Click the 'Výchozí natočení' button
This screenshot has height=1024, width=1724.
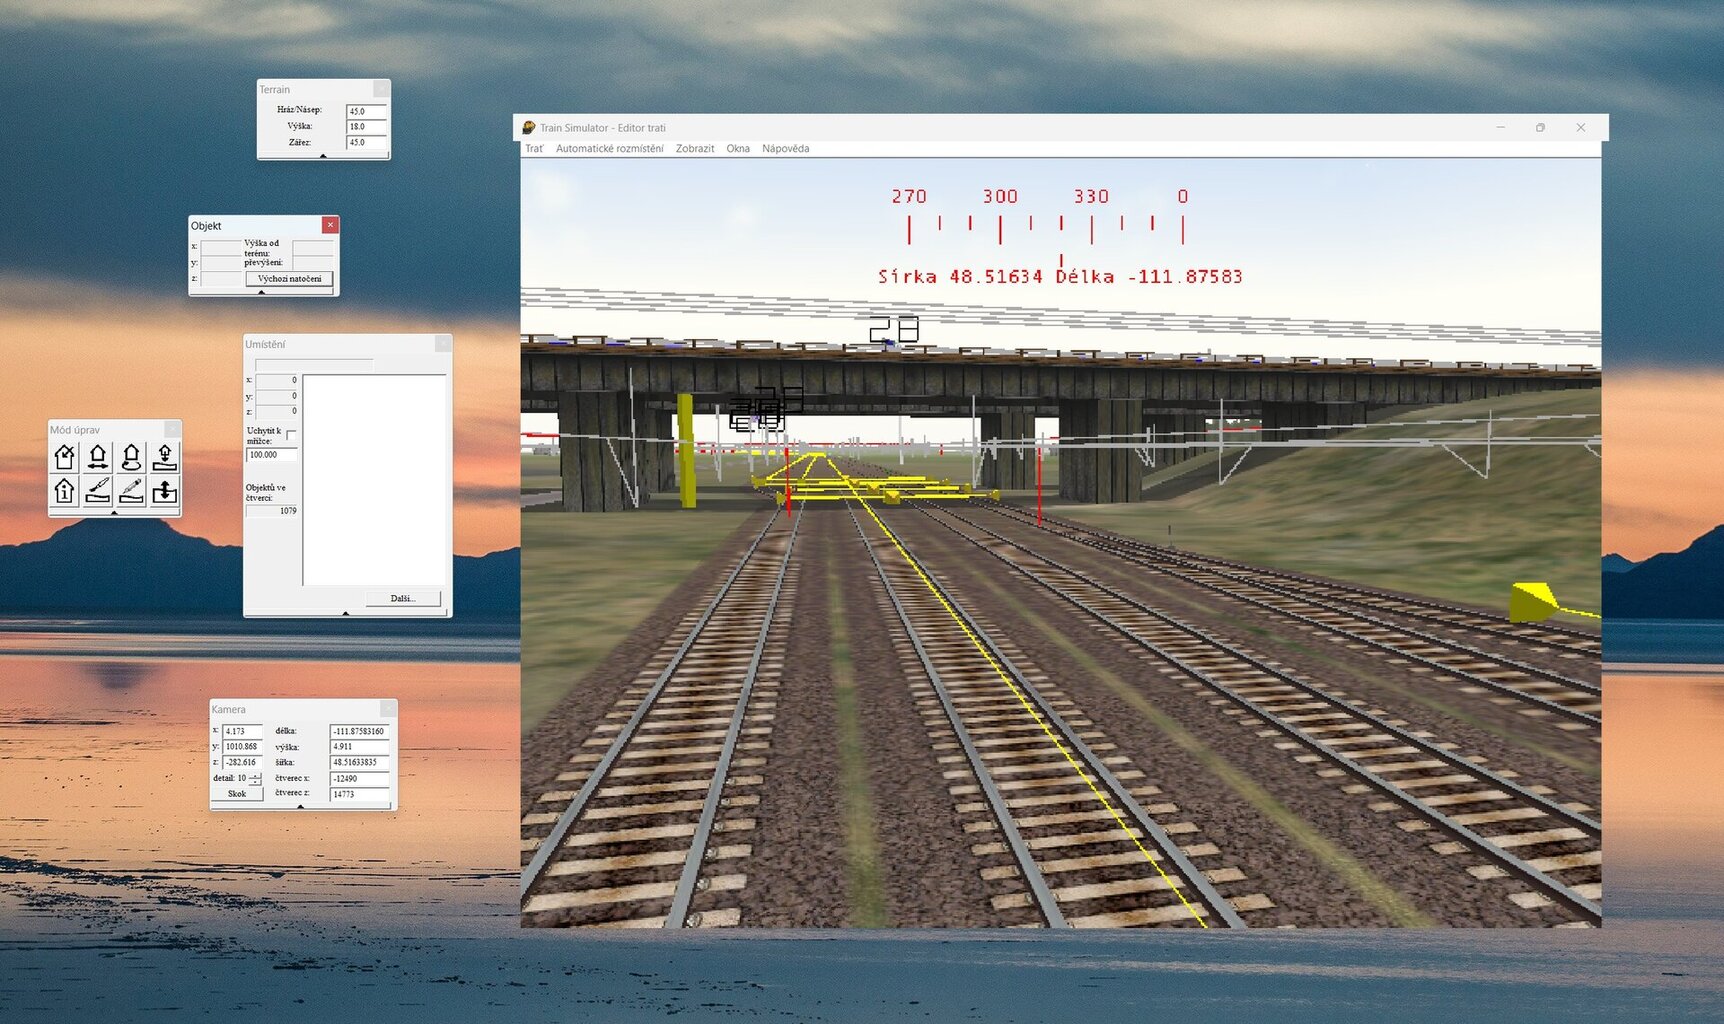pos(289,279)
